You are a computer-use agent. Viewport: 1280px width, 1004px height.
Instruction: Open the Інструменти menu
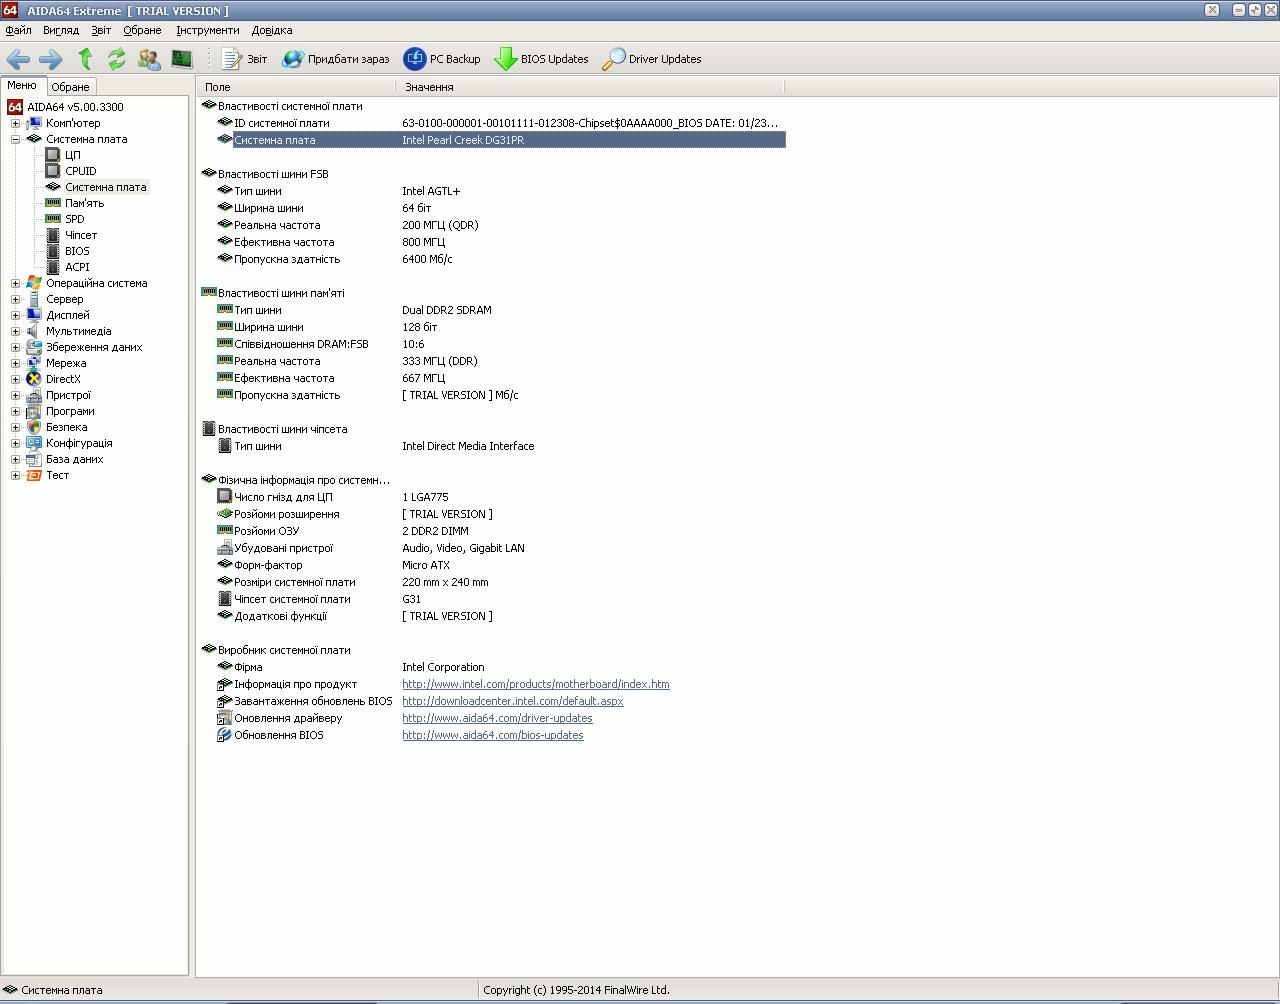tap(208, 30)
